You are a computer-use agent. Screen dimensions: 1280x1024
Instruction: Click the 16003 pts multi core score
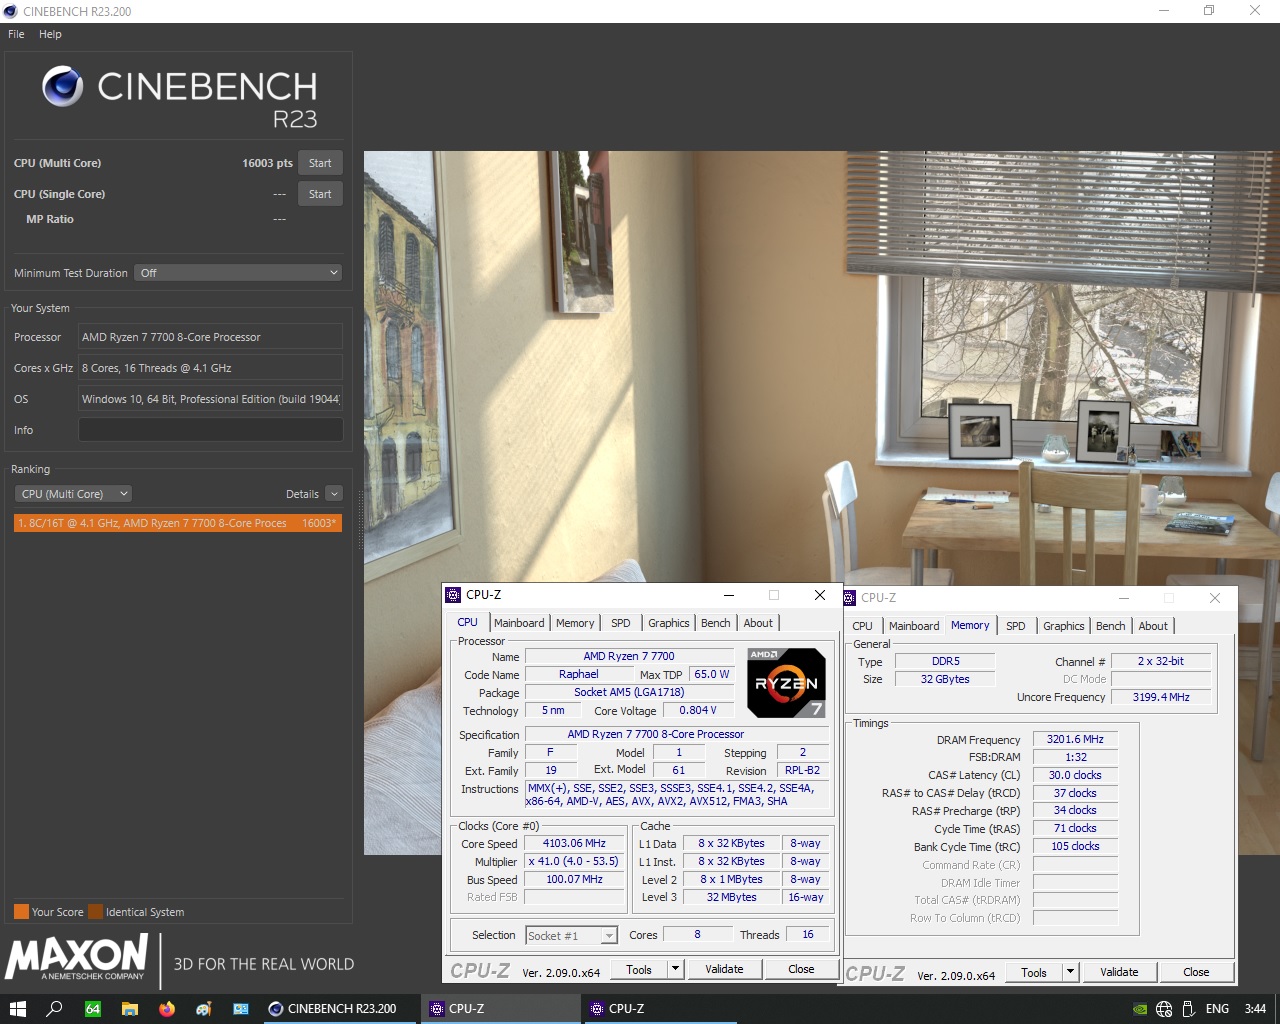267,163
